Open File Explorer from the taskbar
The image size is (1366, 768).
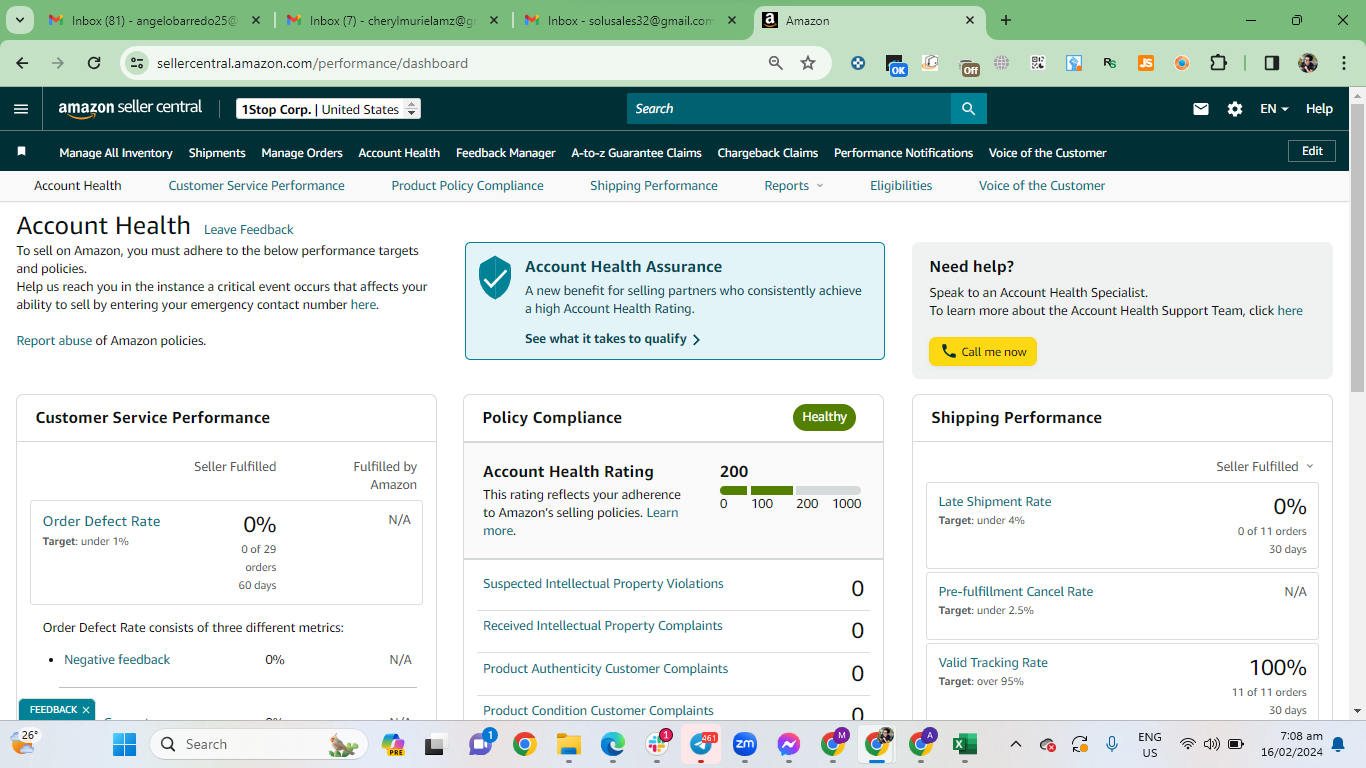point(569,744)
